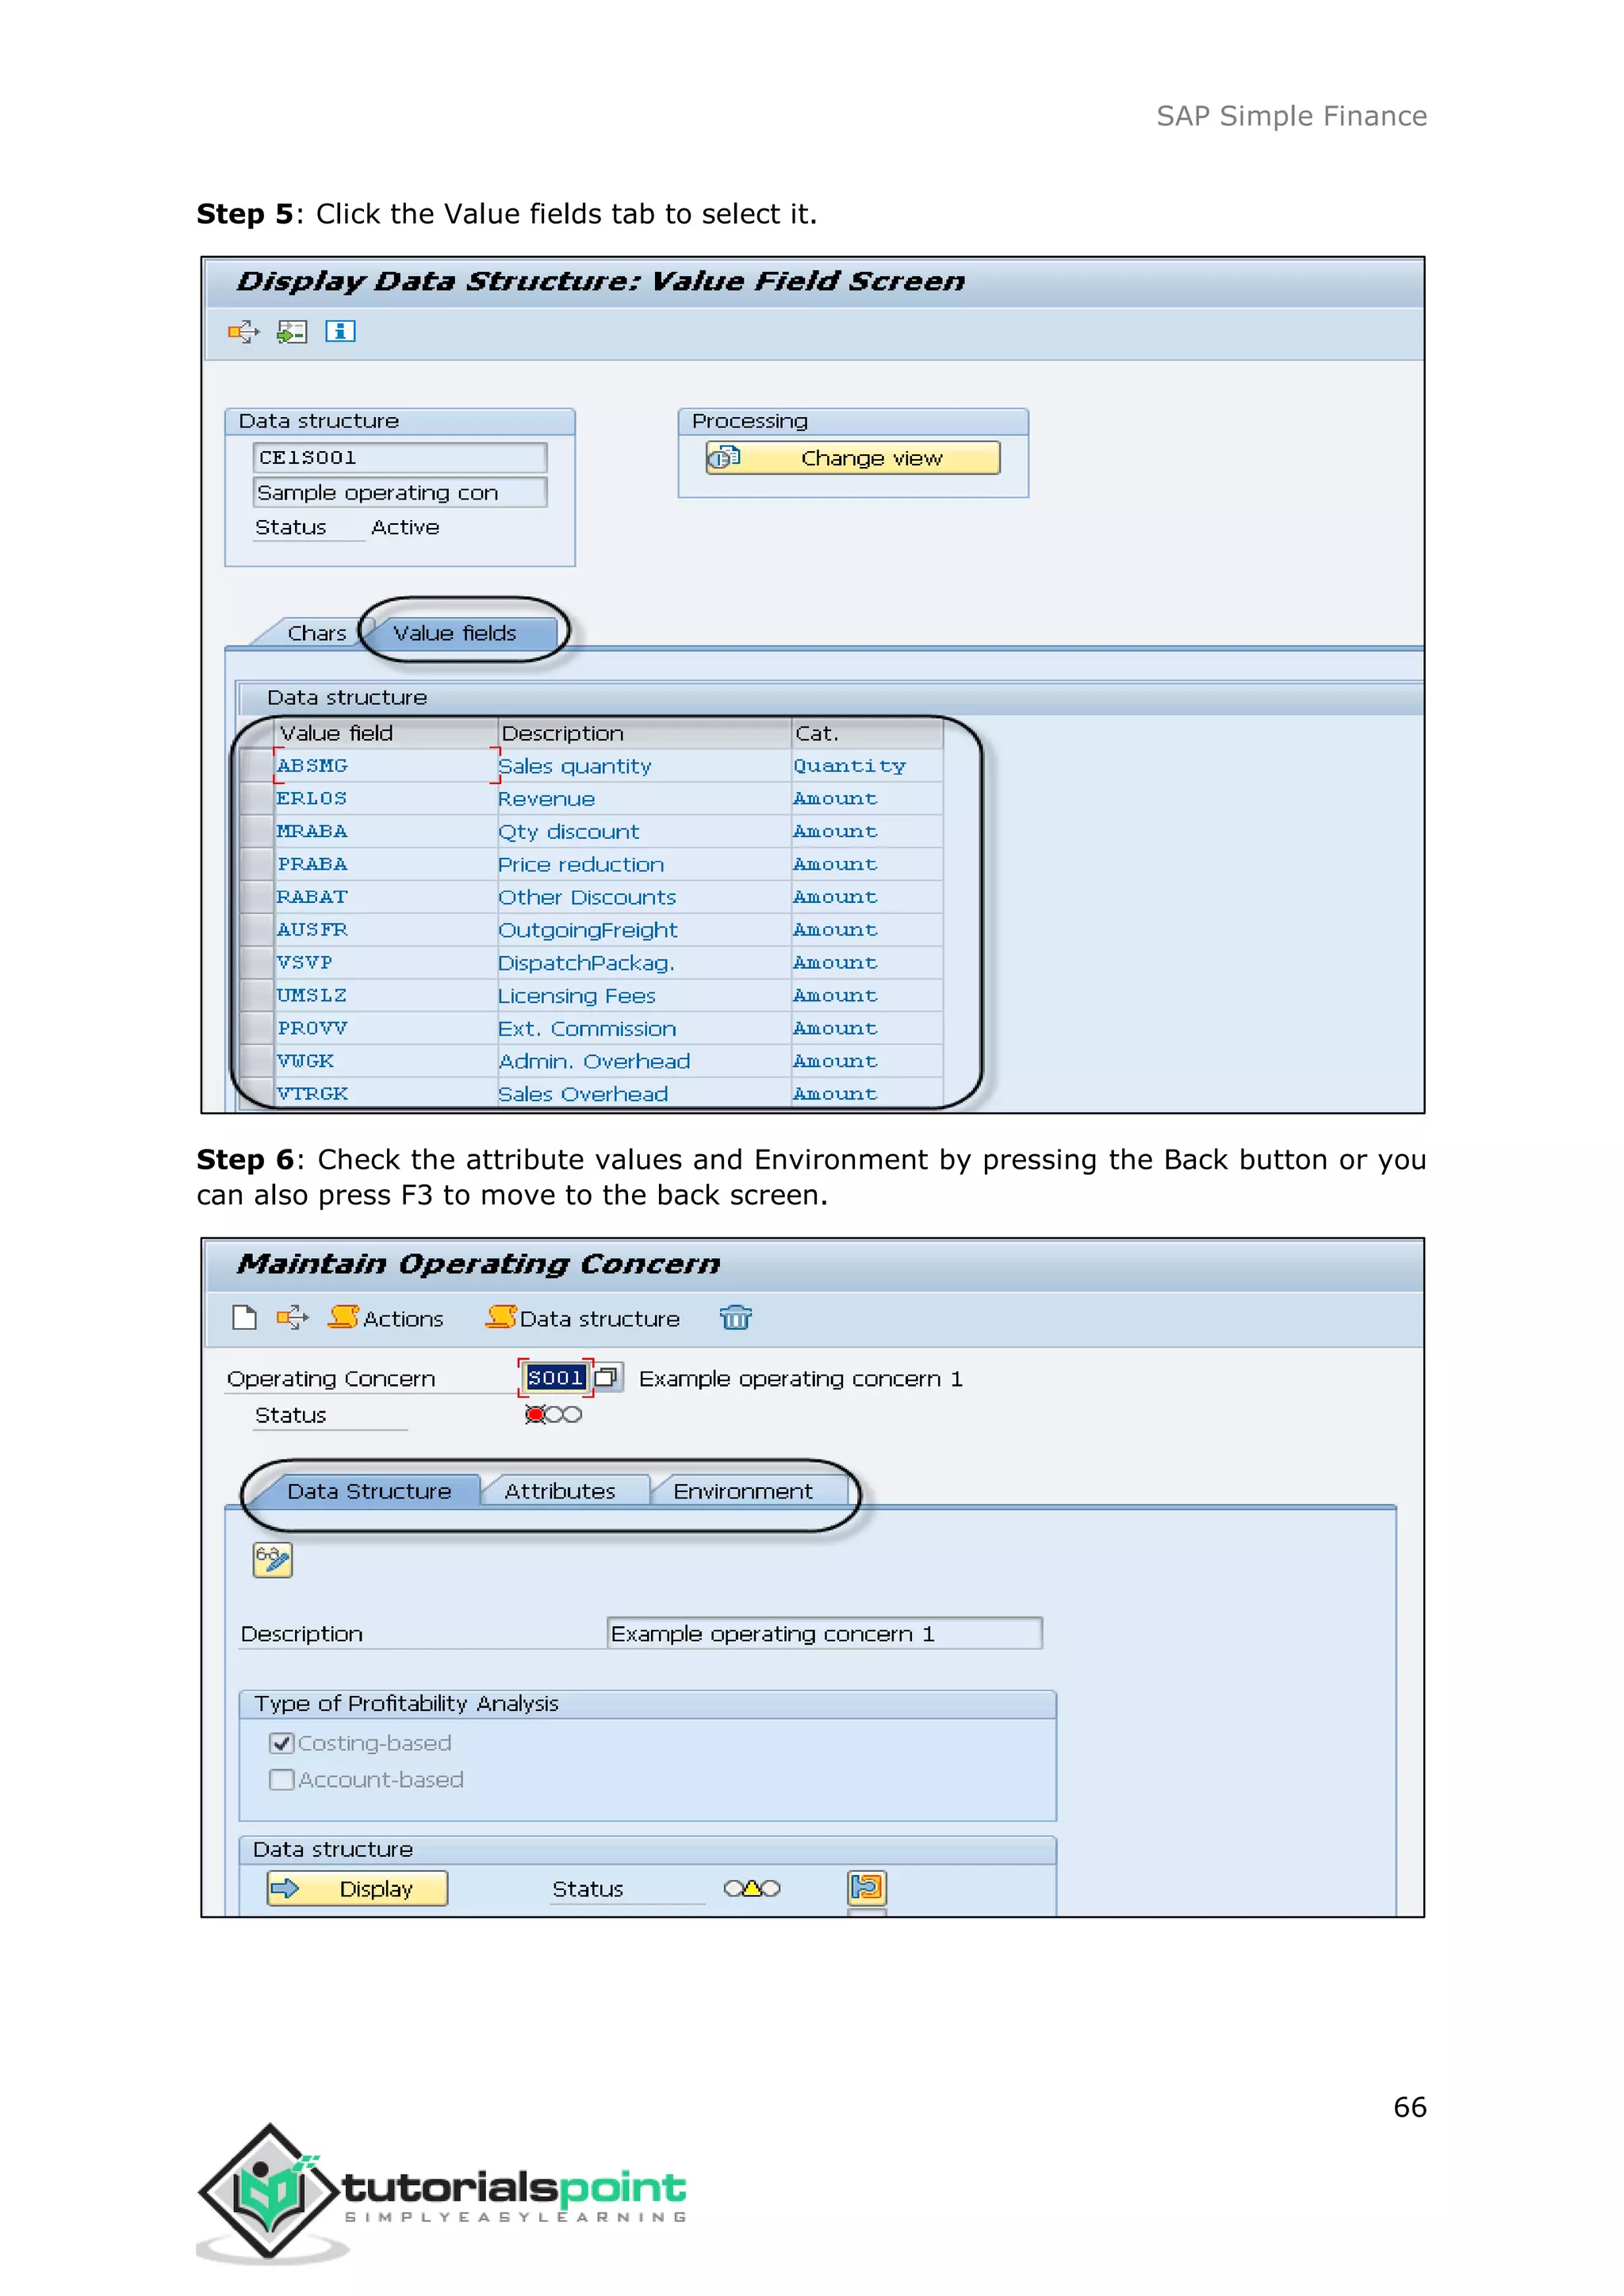
Task: Click the row selector beside RABAT
Action: click(x=257, y=898)
